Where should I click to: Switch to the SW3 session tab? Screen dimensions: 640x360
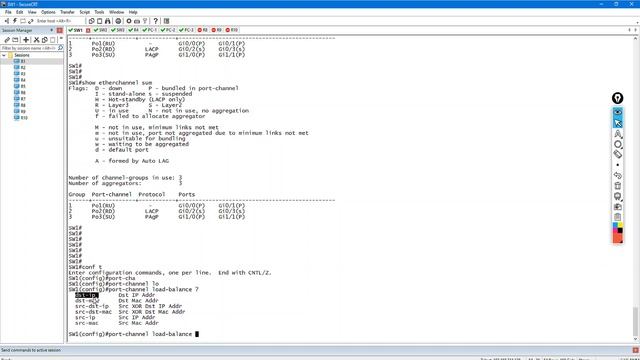tap(118, 30)
